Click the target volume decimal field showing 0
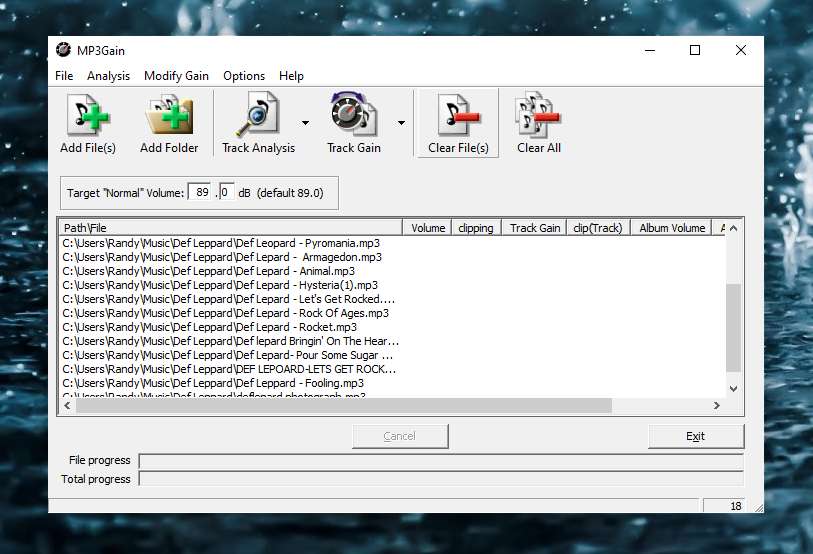 (227, 192)
